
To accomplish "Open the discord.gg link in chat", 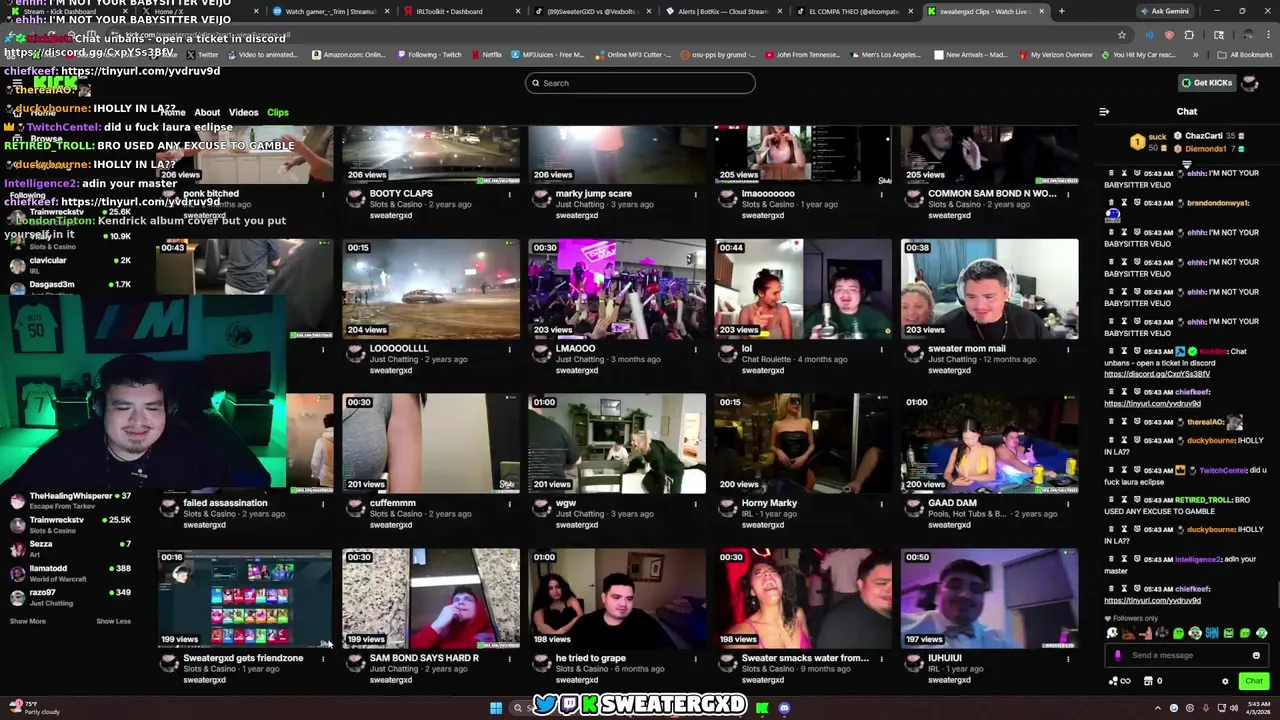I will 1156,374.
